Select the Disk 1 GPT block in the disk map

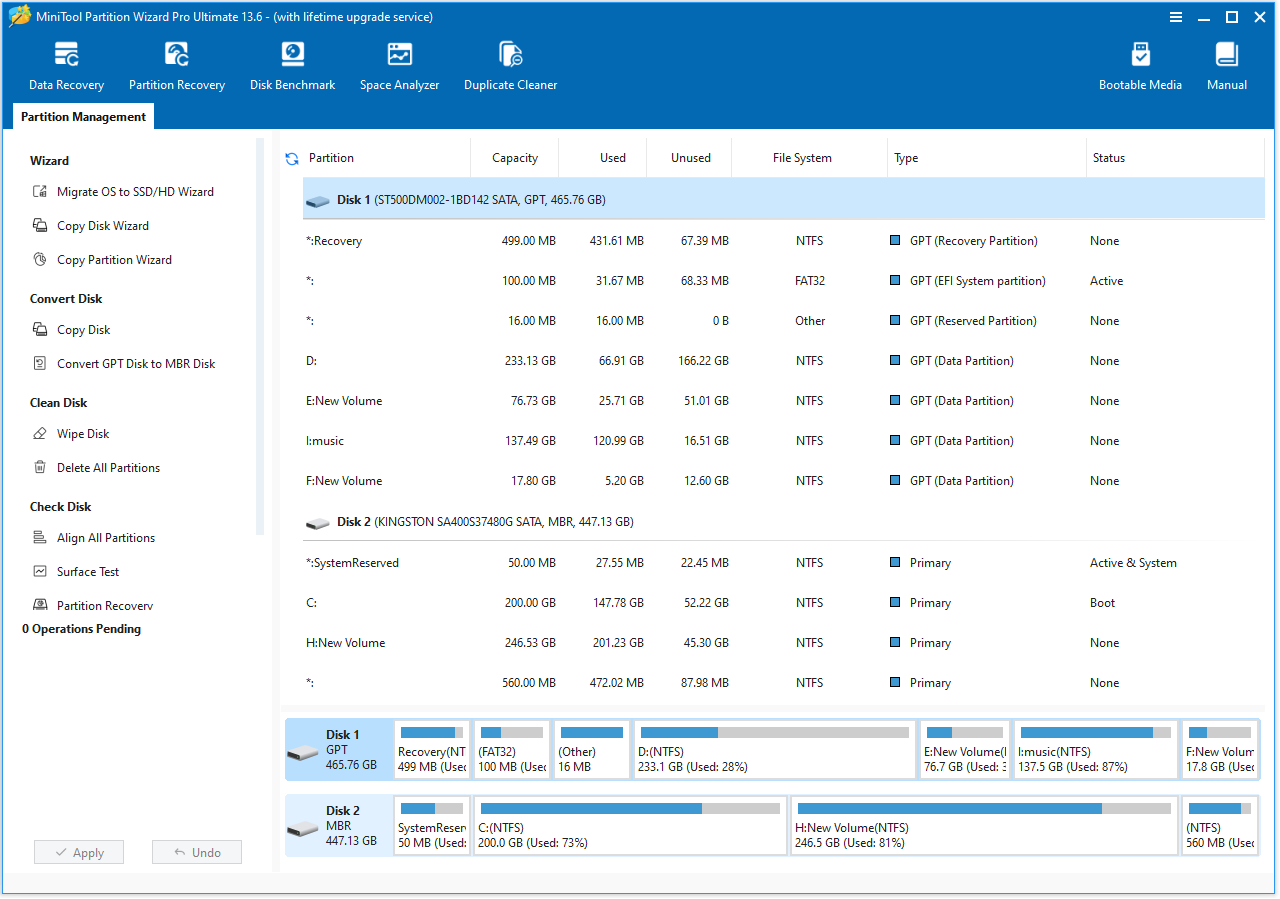(x=339, y=749)
